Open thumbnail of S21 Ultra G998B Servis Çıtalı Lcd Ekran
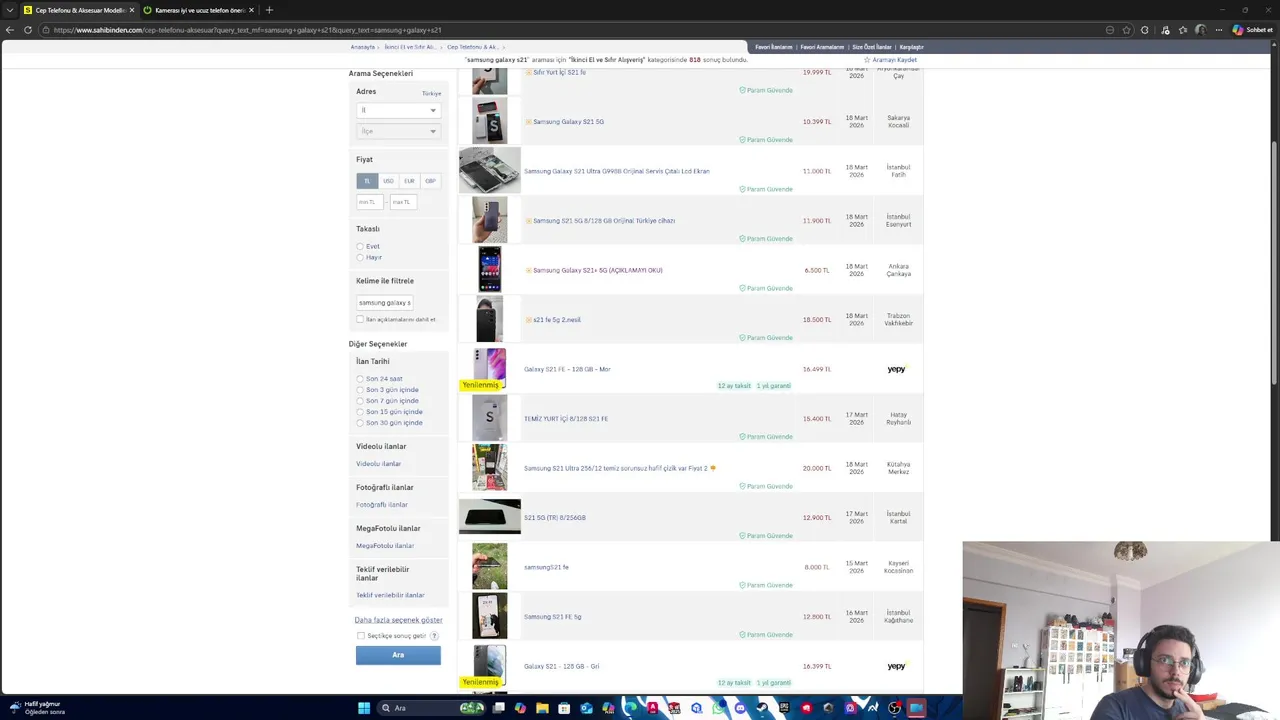1280x720 pixels. click(489, 170)
